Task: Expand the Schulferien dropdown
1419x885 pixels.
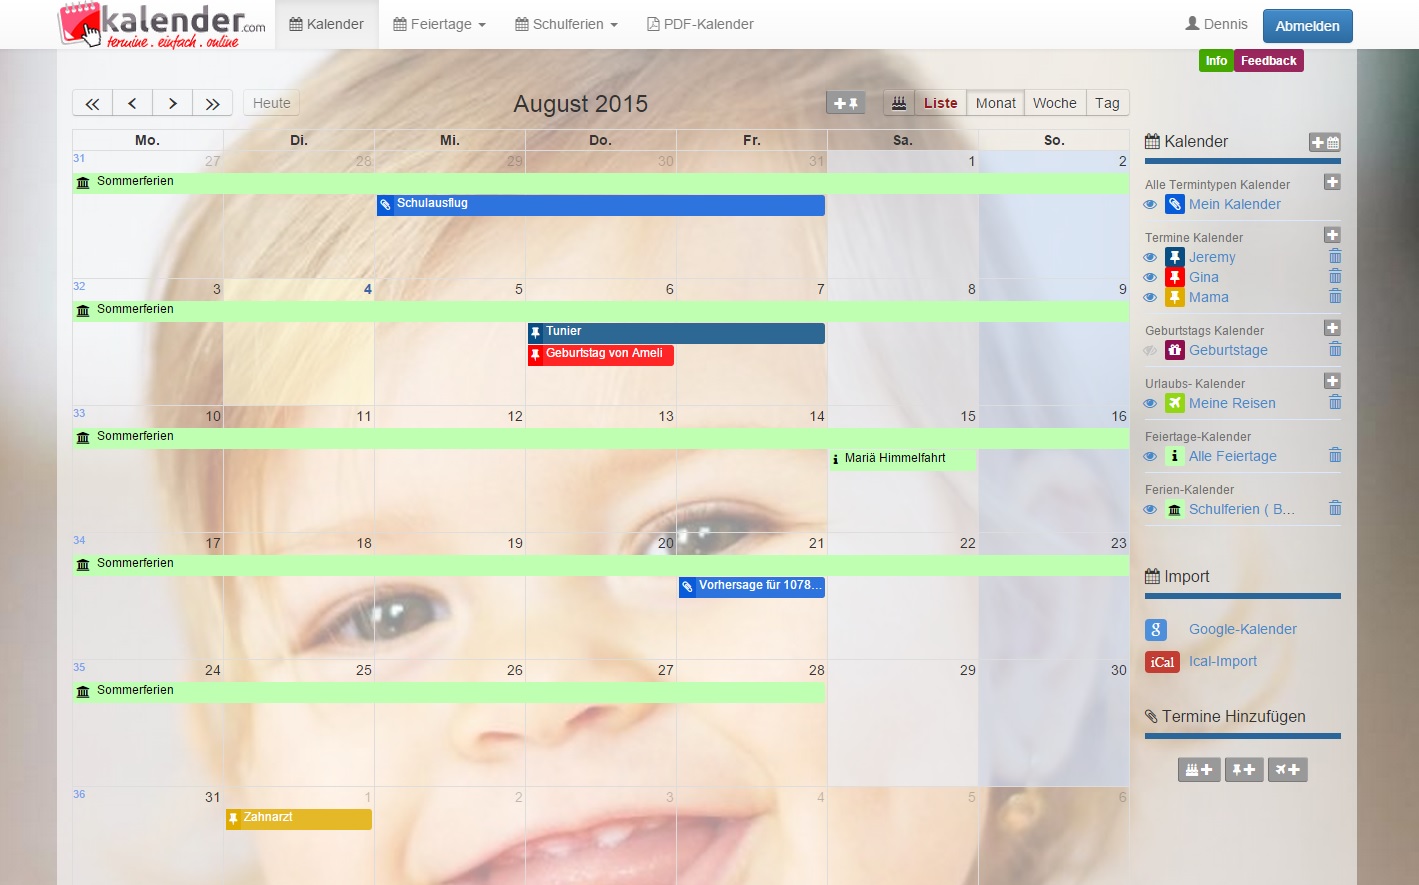Action: tap(565, 23)
